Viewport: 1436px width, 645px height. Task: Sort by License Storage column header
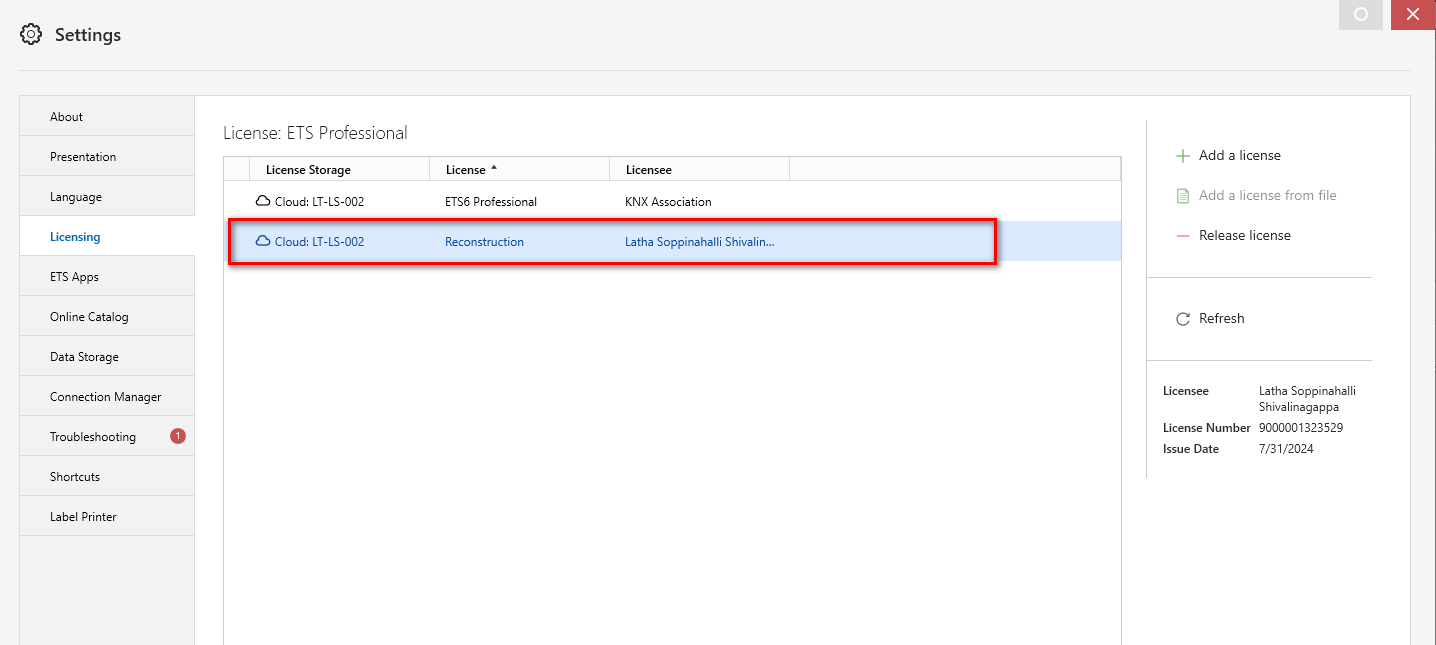pos(308,170)
